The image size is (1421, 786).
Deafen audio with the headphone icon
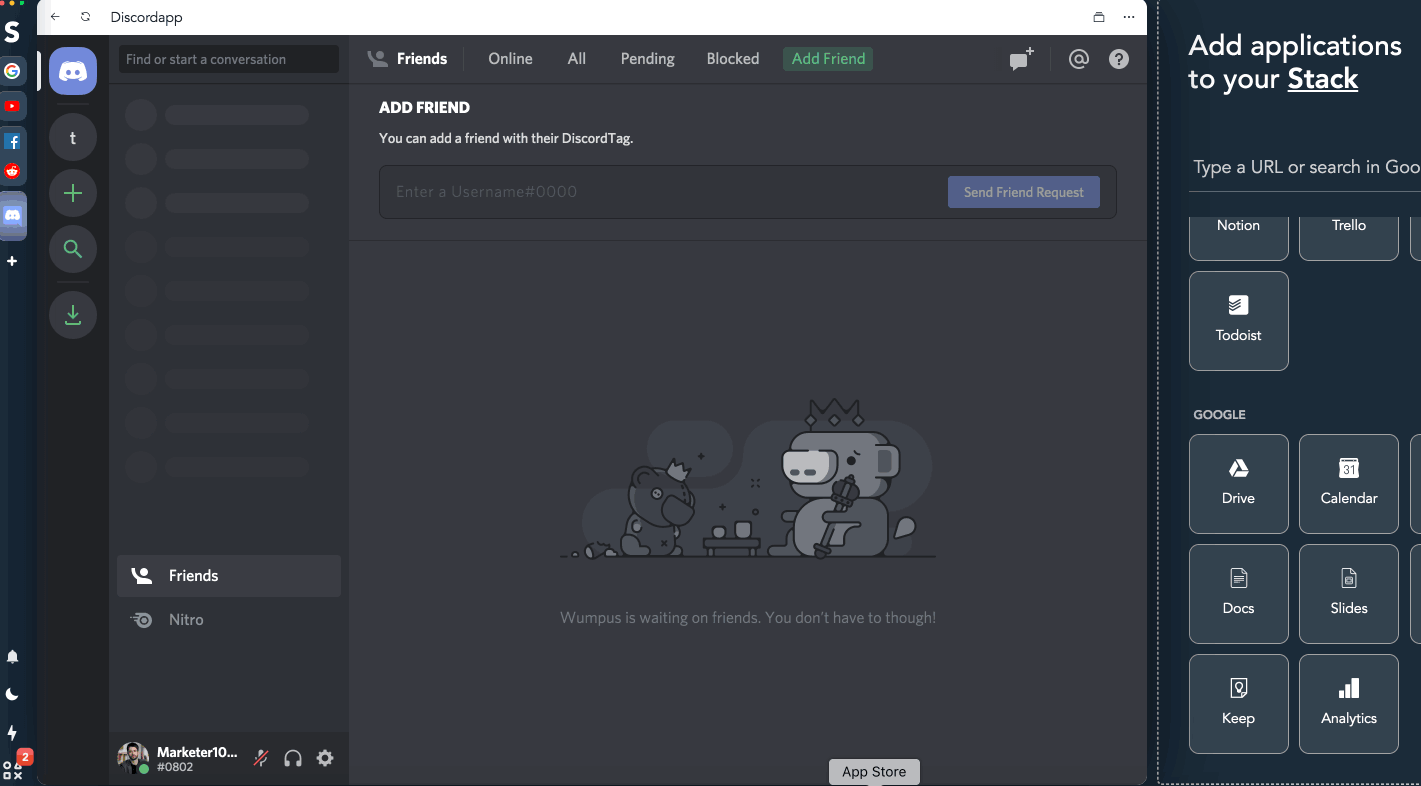pyautogui.click(x=293, y=758)
